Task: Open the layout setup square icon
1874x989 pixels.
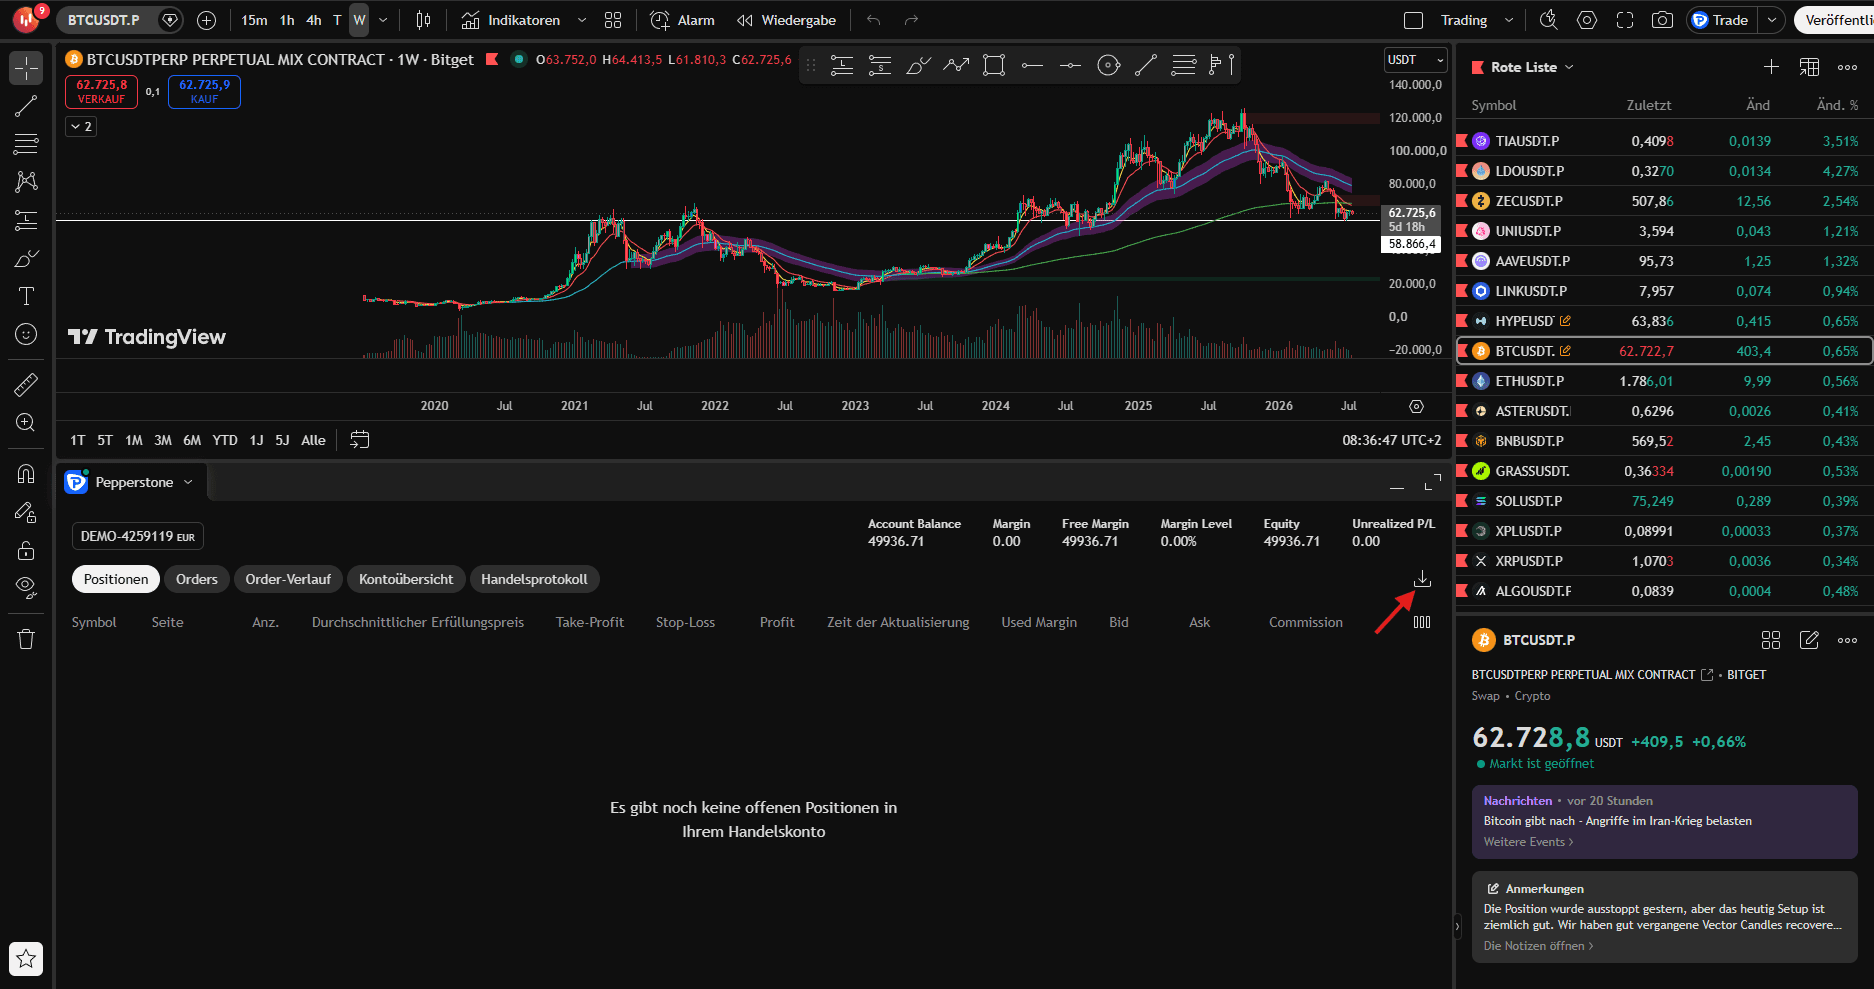Action: 1413,20
